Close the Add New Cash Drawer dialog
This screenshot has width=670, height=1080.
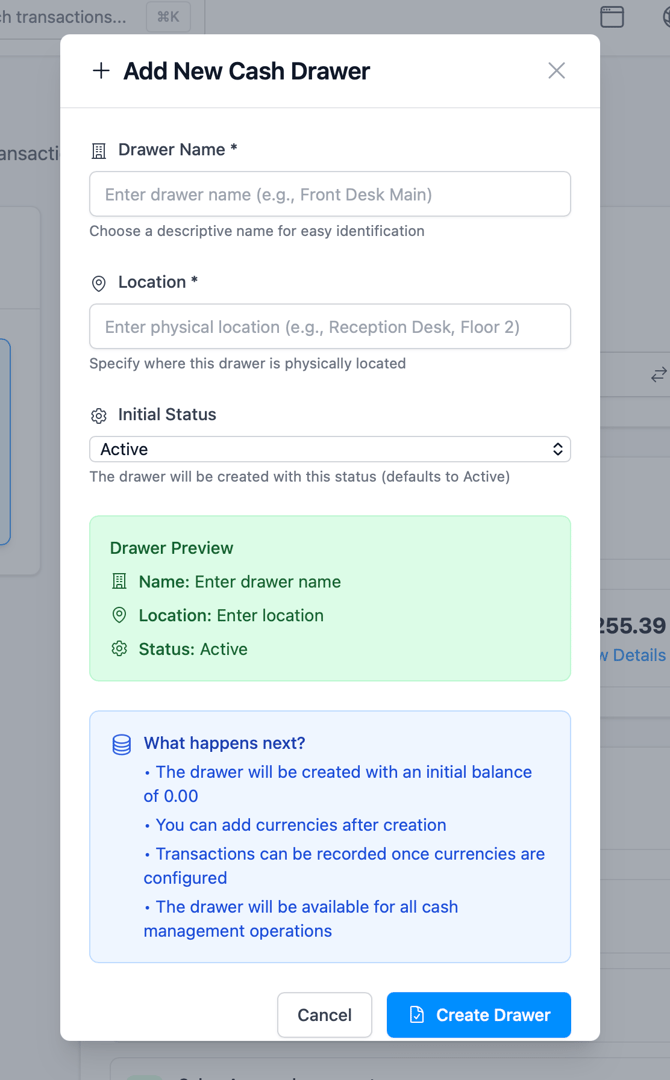coord(556,71)
